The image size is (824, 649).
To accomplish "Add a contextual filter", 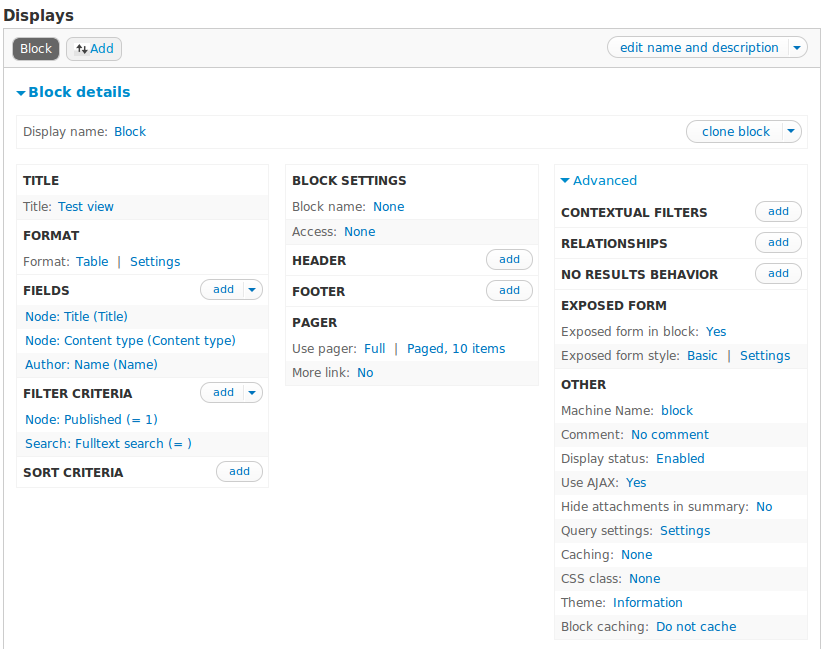I will (778, 211).
